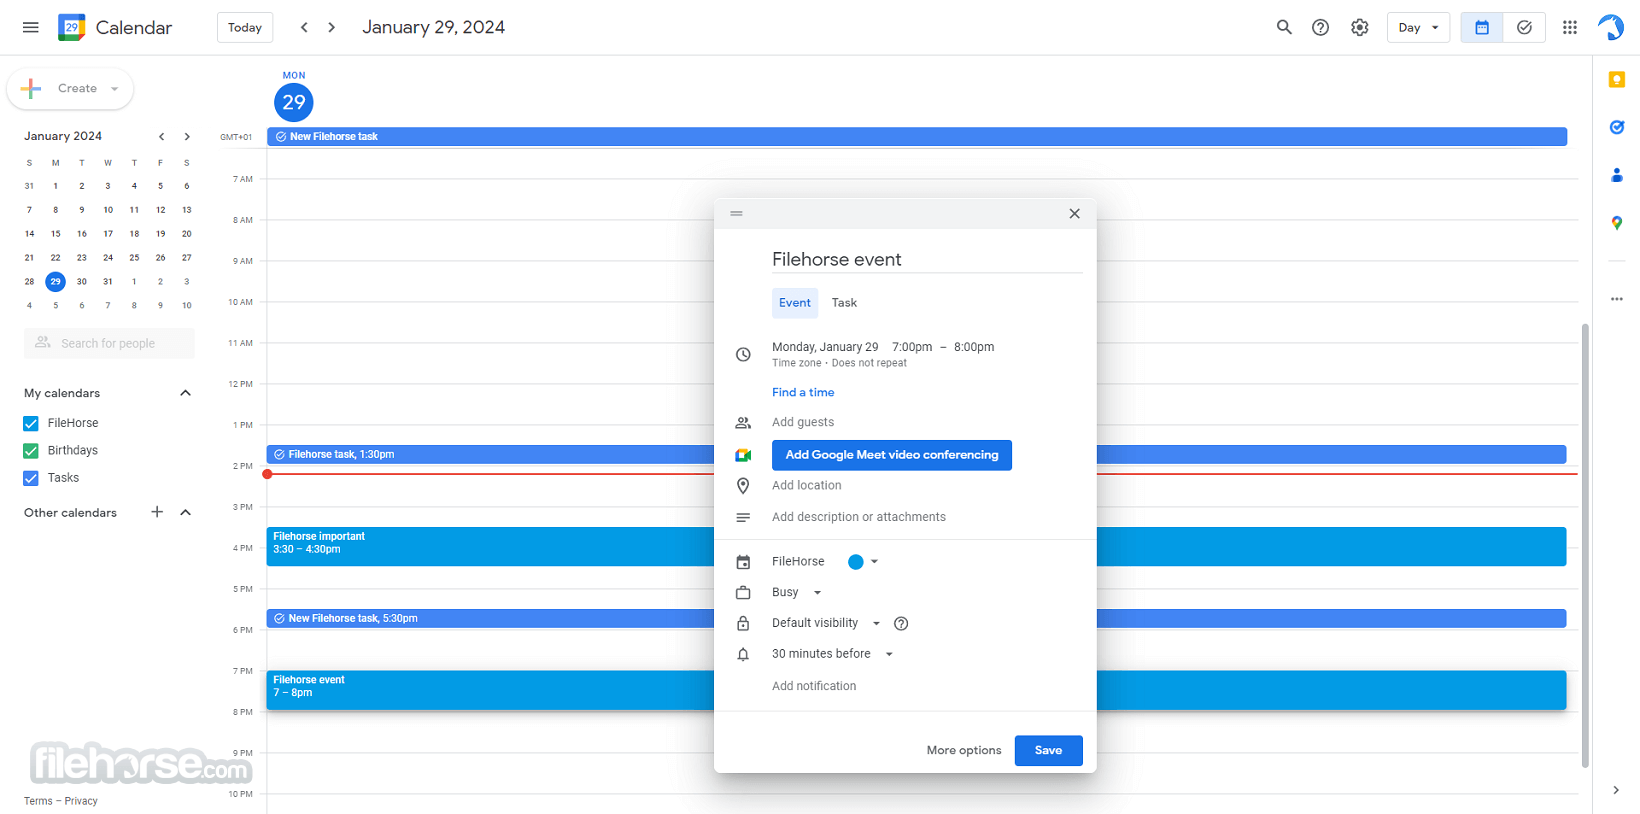Open Google Tasks side panel
Image resolution: width=1640 pixels, height=814 pixels.
(x=1617, y=127)
